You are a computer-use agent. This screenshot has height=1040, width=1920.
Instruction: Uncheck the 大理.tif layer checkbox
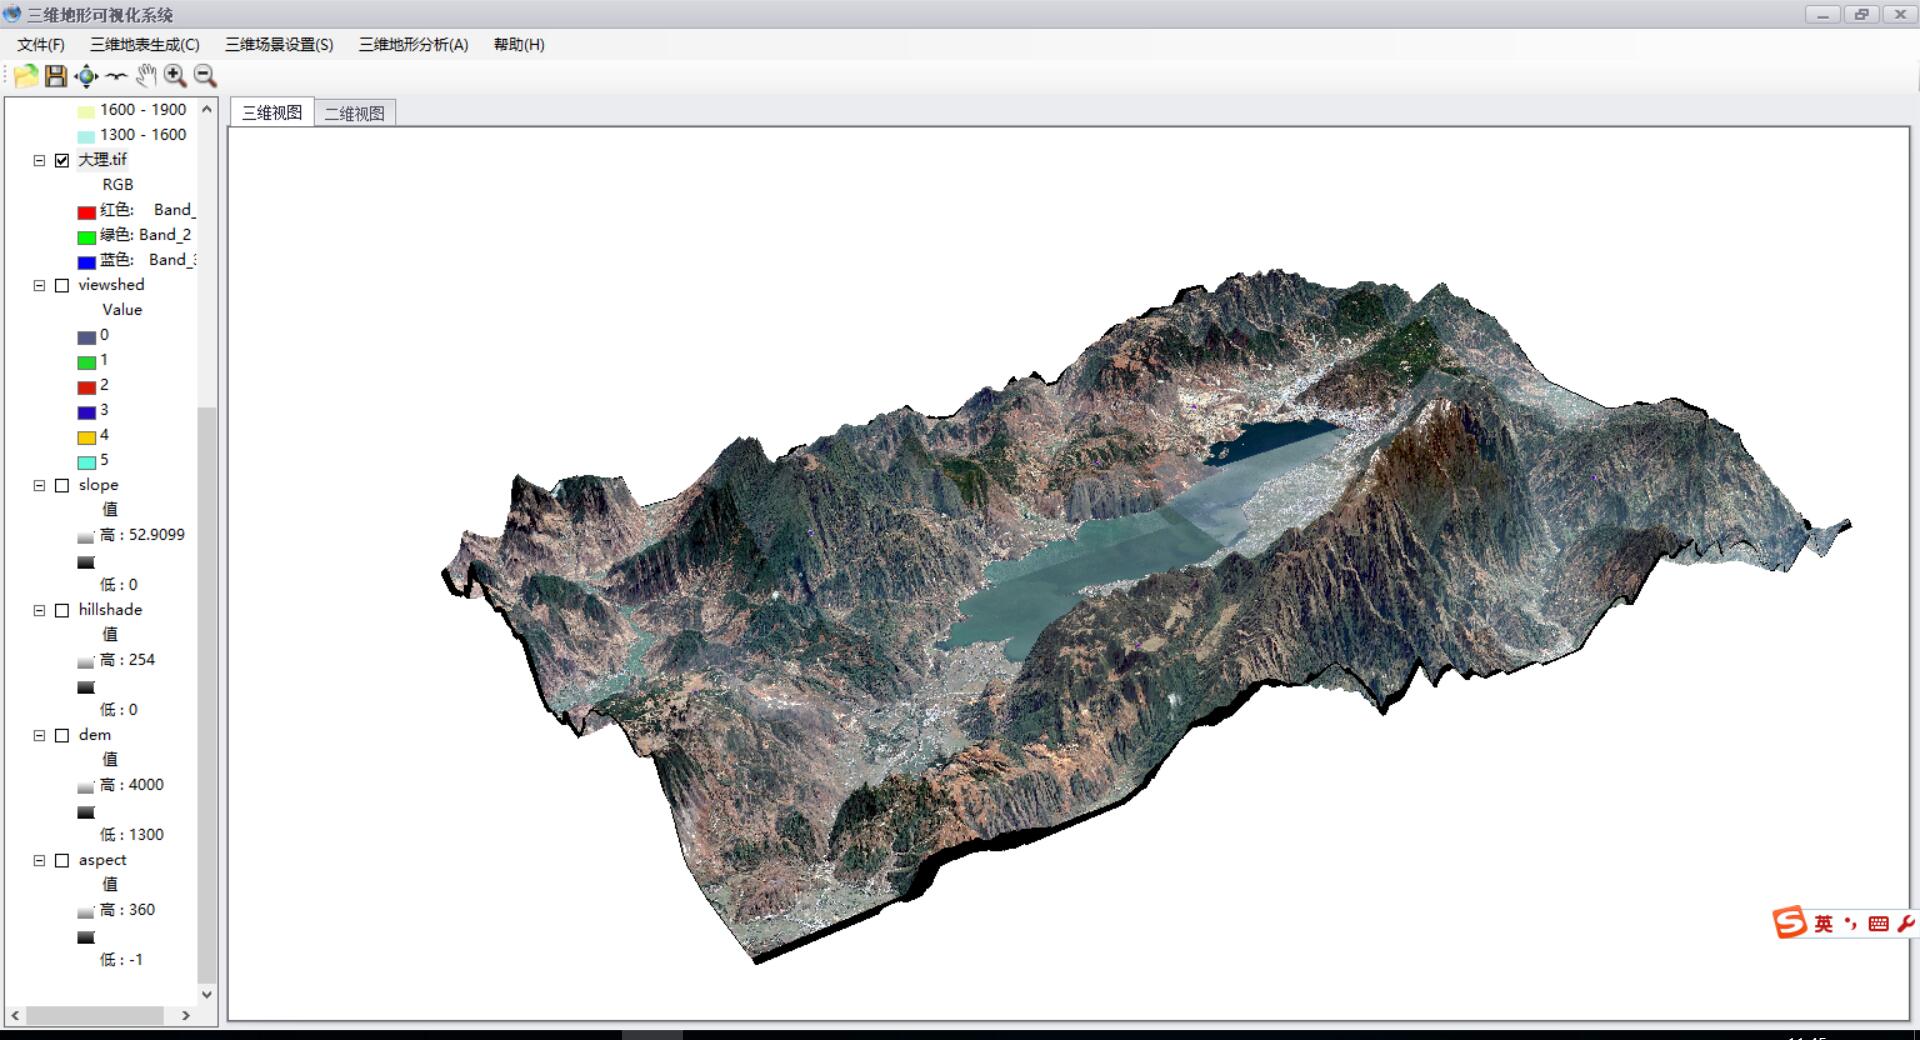coord(62,160)
